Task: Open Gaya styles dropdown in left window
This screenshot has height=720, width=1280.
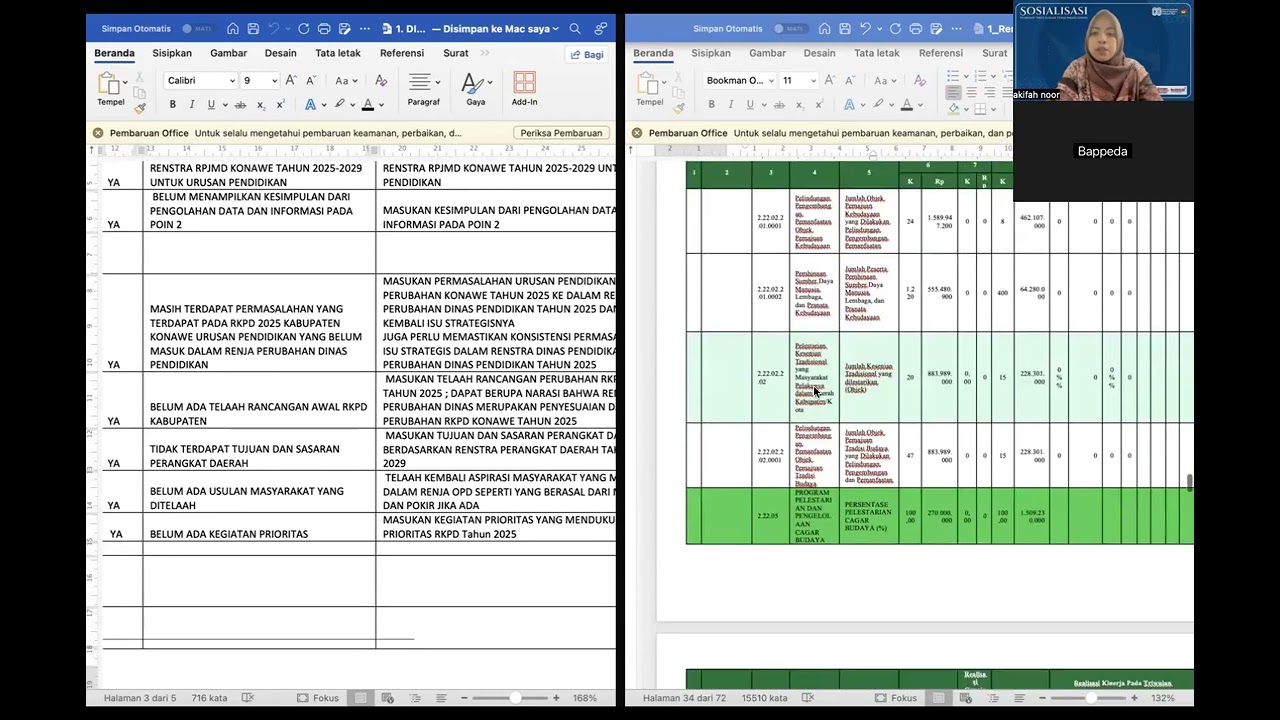Action: click(x=476, y=89)
